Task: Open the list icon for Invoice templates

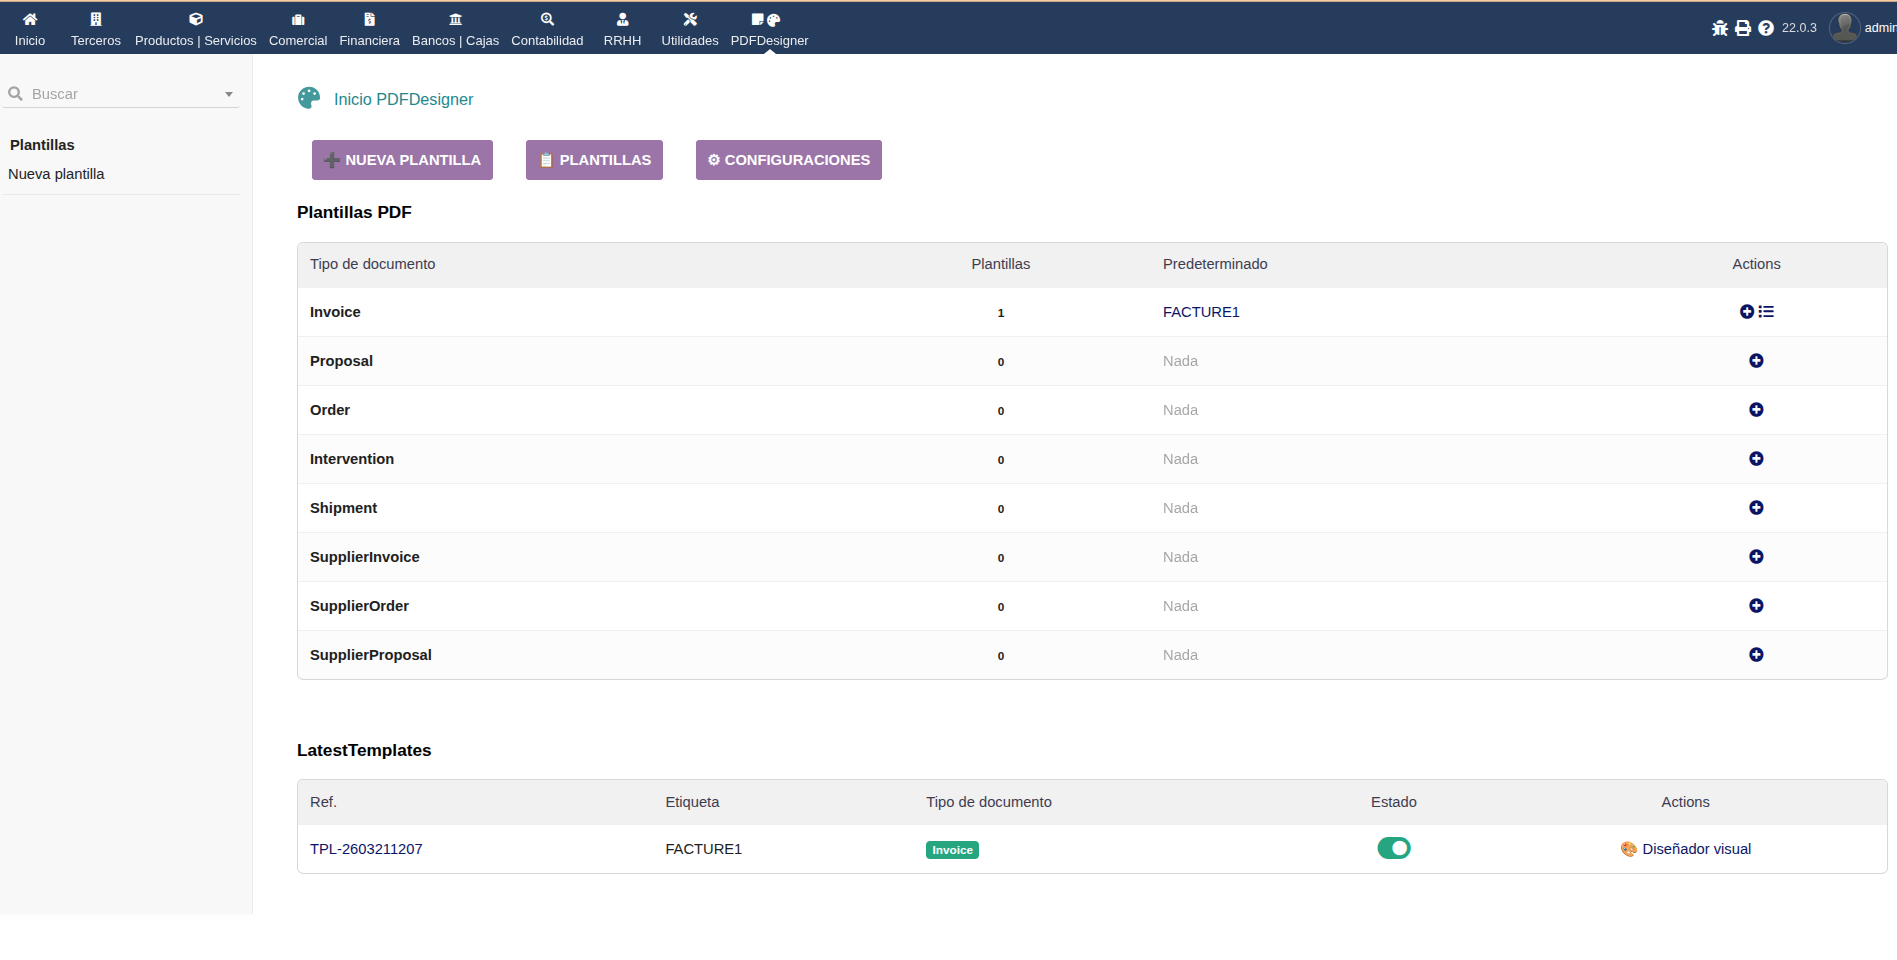Action: [x=1767, y=312]
